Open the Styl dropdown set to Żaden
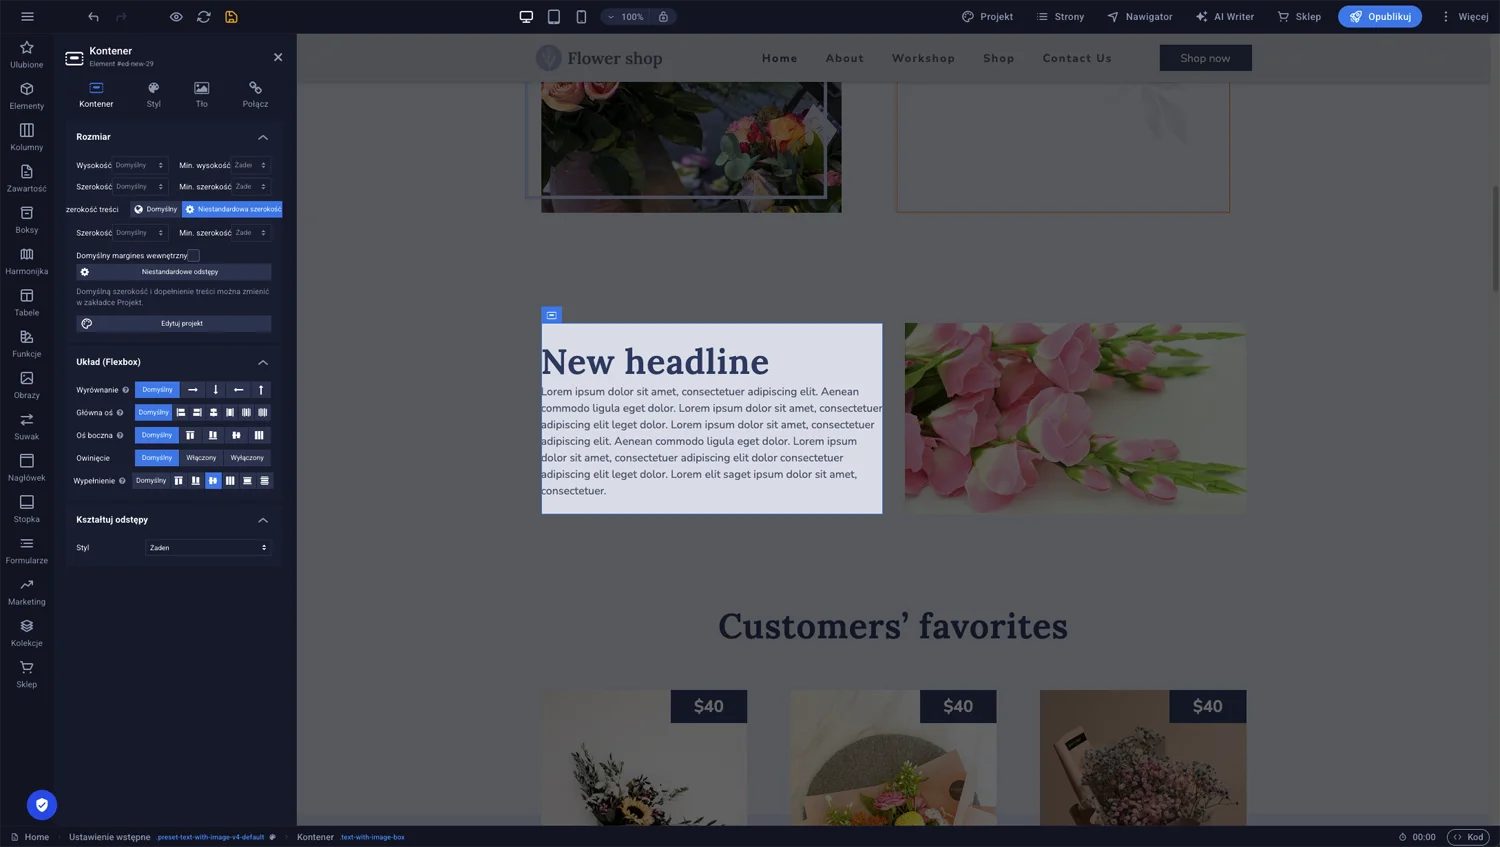Viewport: 1500px width, 847px height. pyautogui.click(x=208, y=548)
